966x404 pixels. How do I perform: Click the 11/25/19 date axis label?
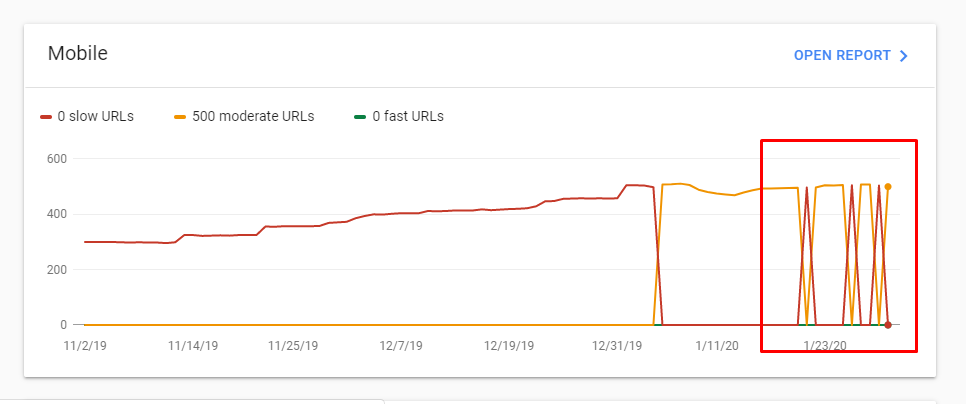293,345
